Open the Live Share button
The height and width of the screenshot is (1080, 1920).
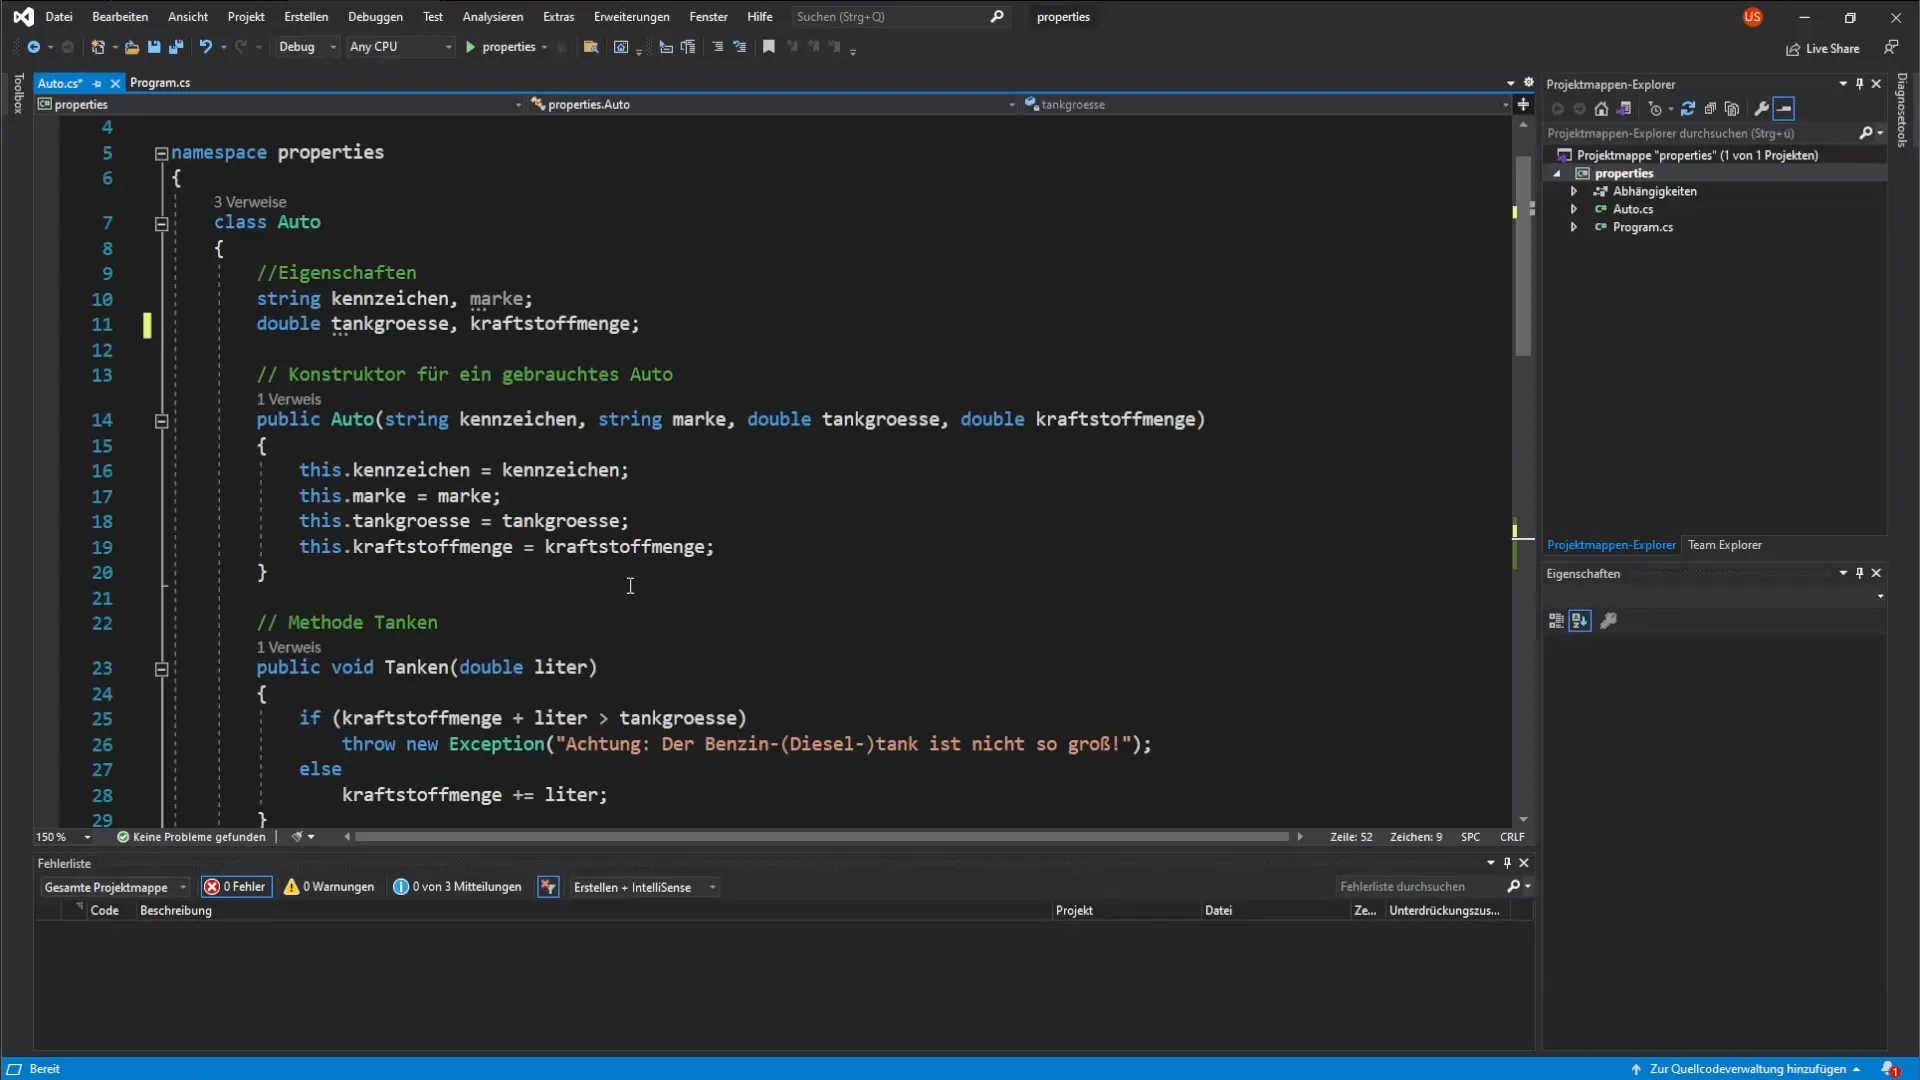coord(1822,48)
